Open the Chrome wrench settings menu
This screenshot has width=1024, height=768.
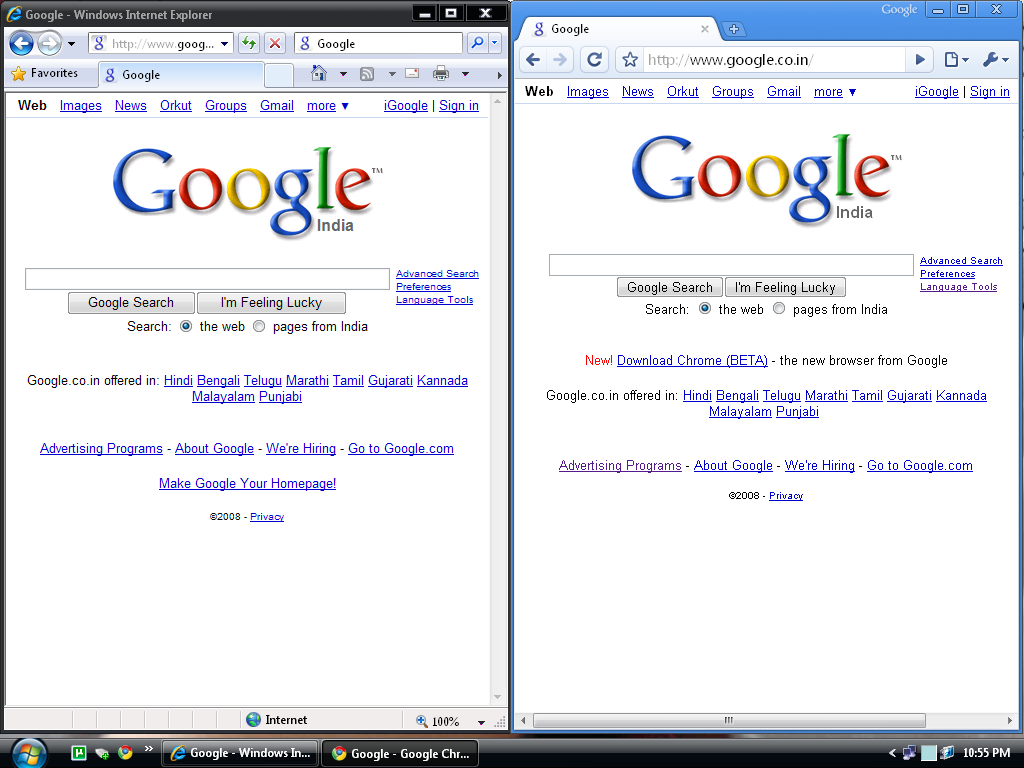(996, 60)
